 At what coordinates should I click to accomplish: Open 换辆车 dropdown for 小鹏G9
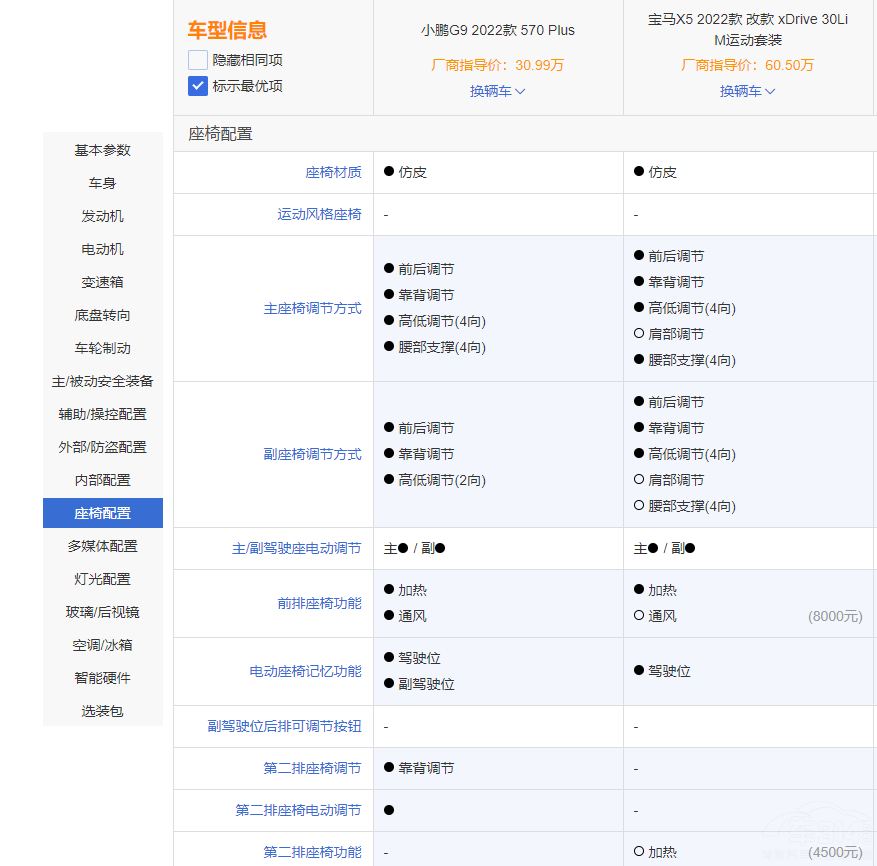[497, 91]
